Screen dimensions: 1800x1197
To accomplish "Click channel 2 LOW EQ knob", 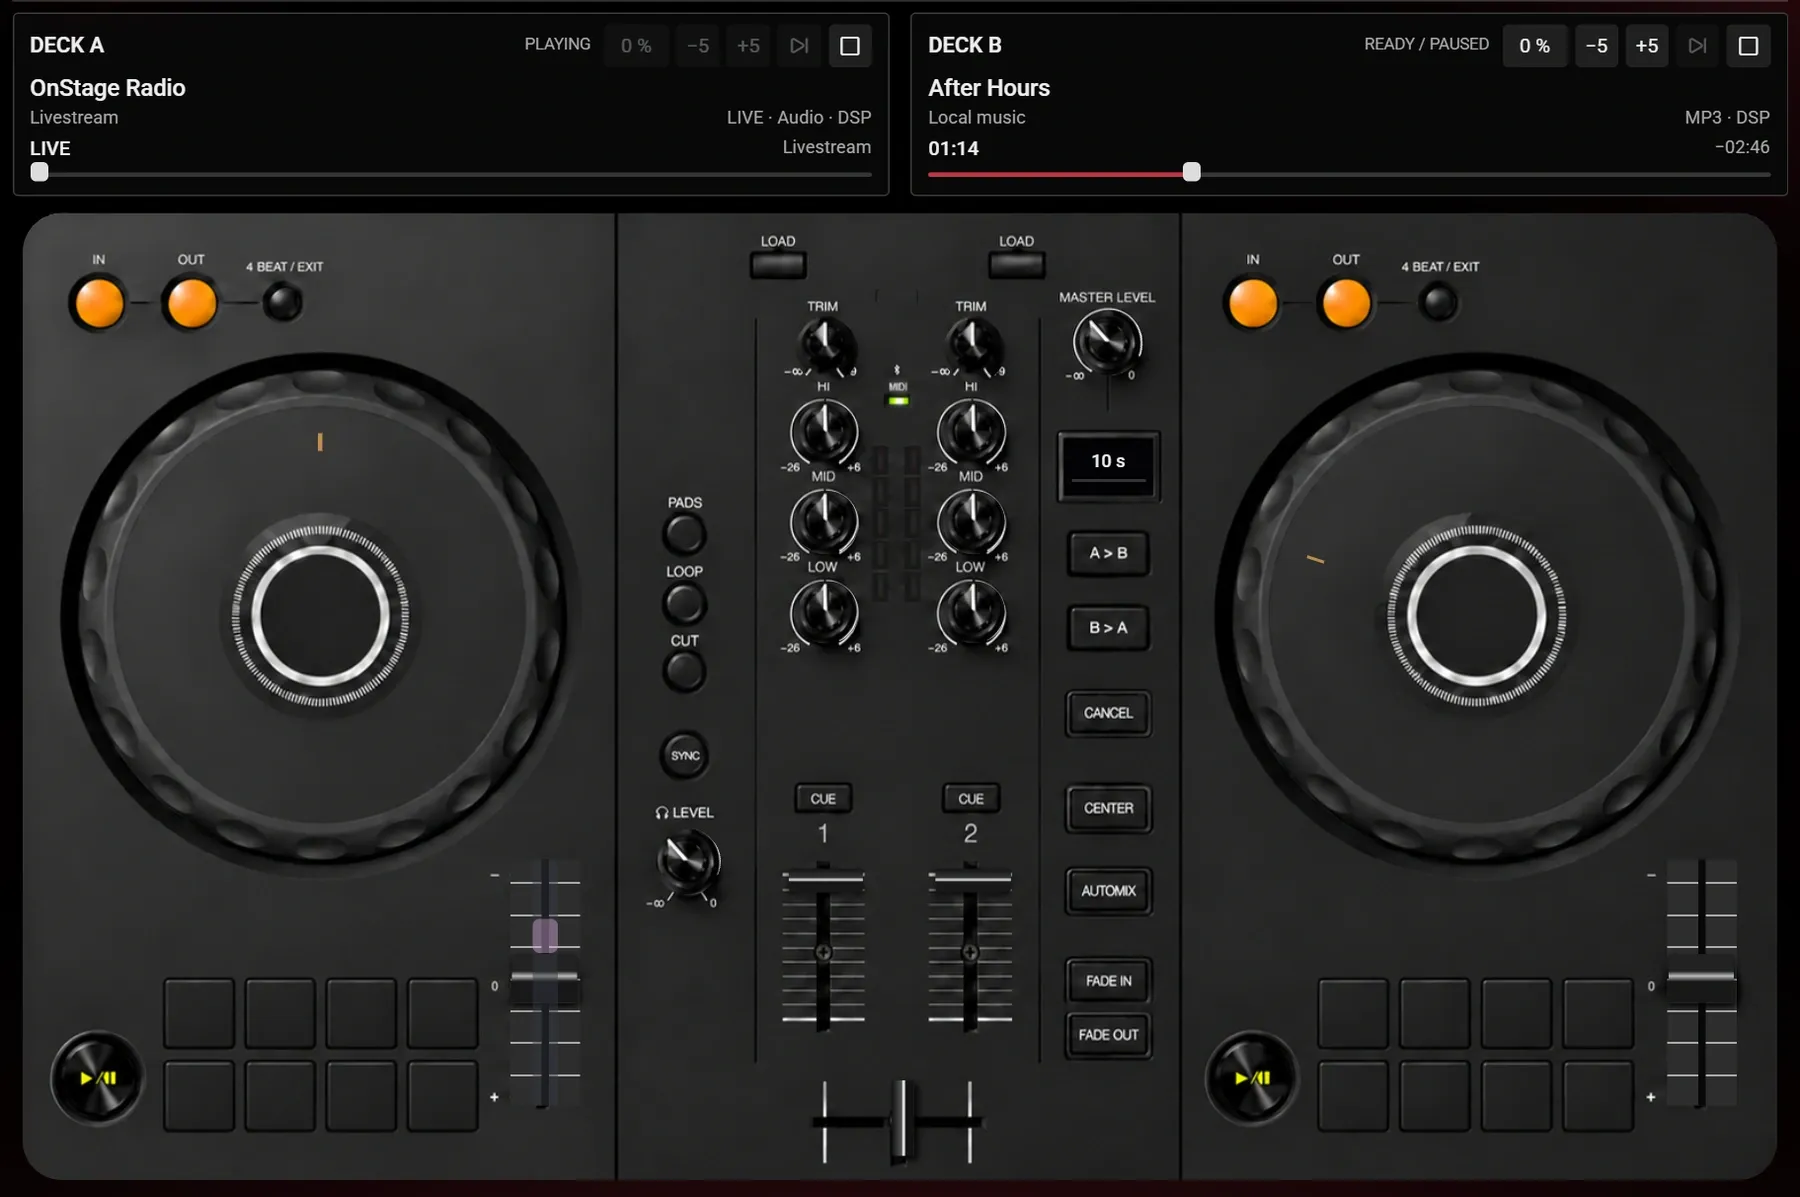I will click(x=971, y=612).
